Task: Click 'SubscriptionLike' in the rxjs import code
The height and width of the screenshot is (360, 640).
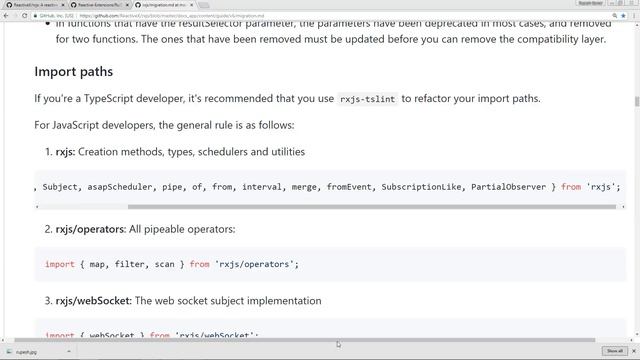Action: tap(421, 187)
